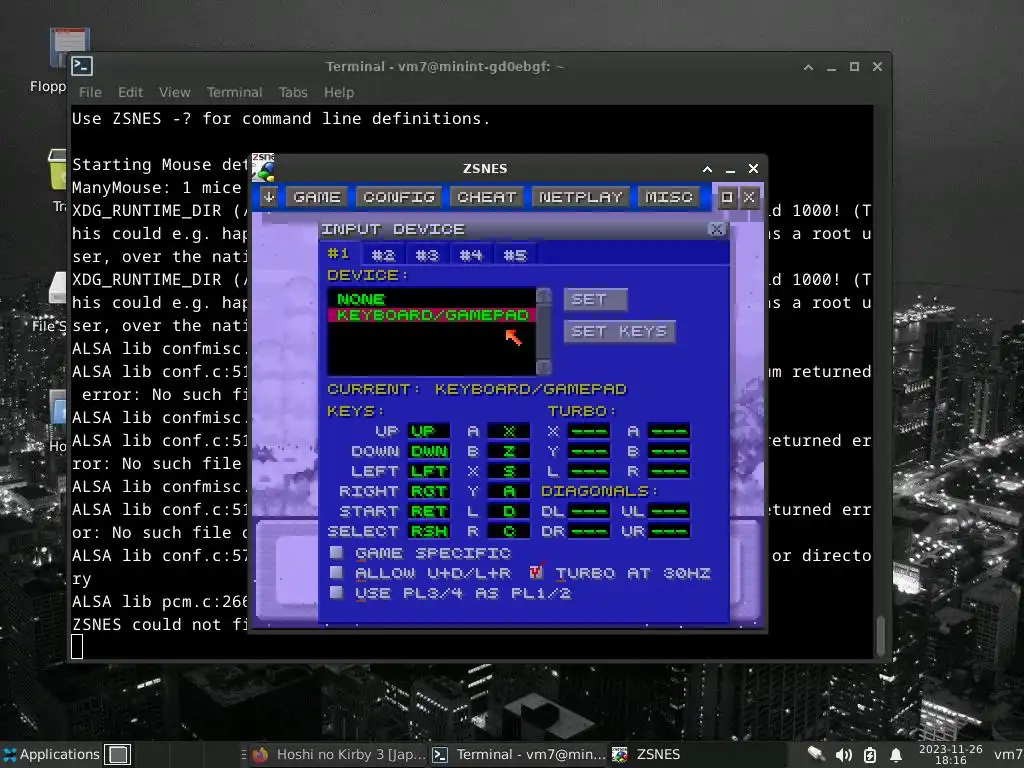Viewport: 1024px width, 768px height.
Task: Open the Applications menu in taskbar
Action: pyautogui.click(x=52, y=754)
